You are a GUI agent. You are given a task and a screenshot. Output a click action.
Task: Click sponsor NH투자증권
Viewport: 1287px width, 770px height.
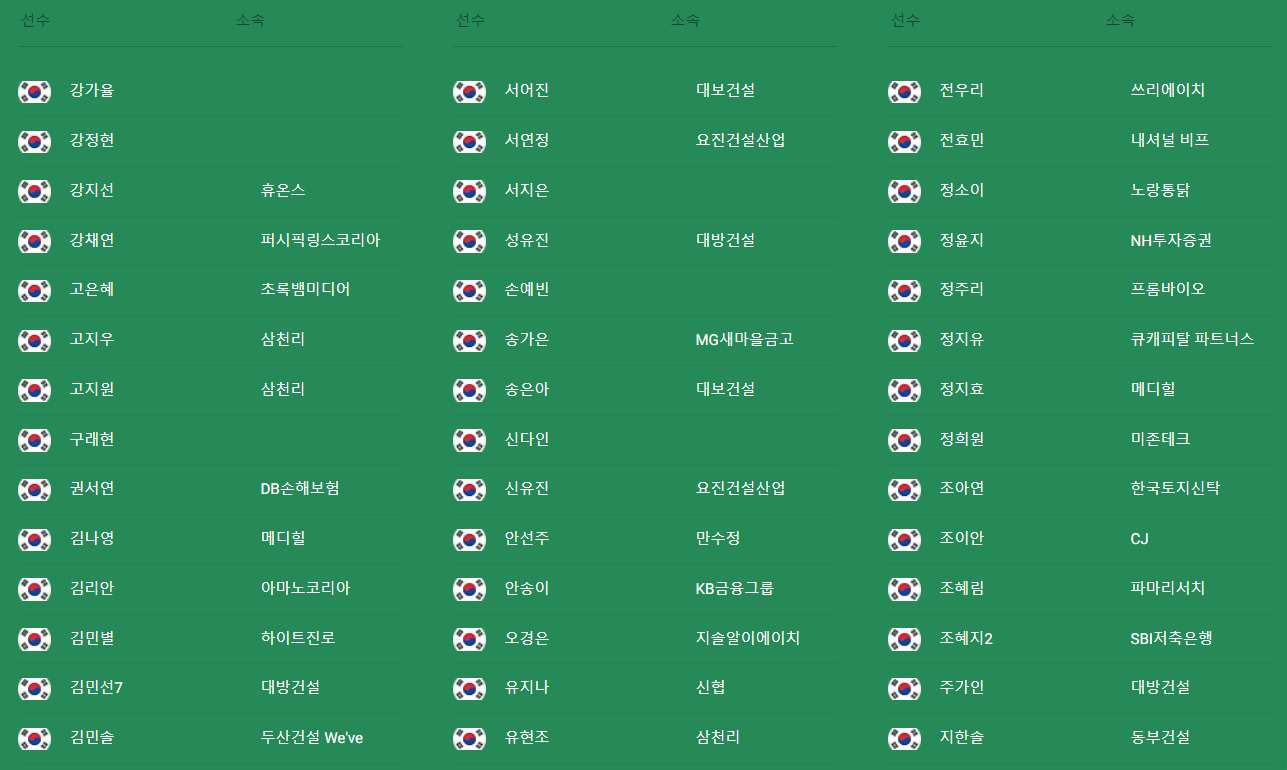coord(1171,240)
